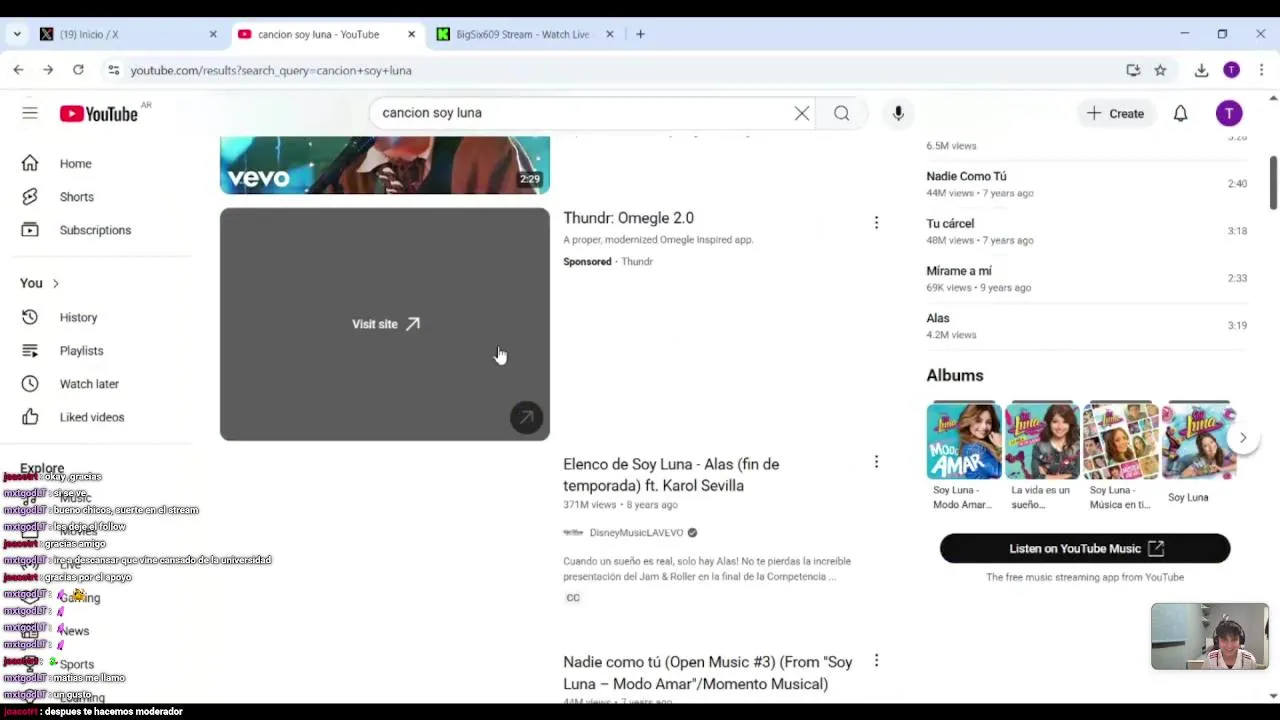Screen dimensions: 1280x720
Task: Open a new browser tab
Action: (640, 34)
